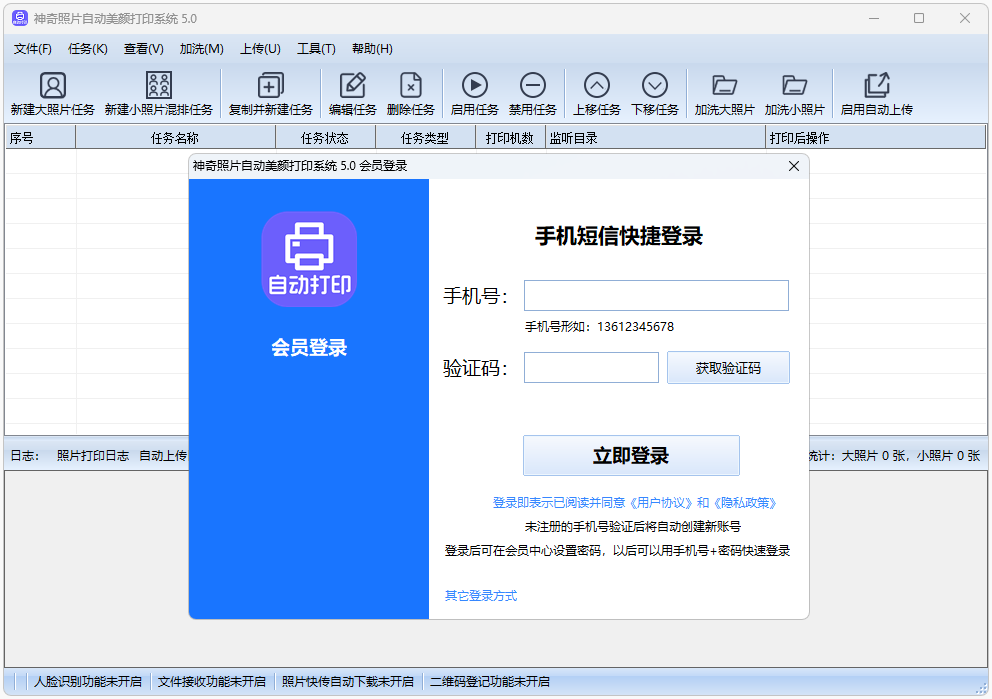Click the 手机号 phone number input field
This screenshot has width=992, height=699.
click(656, 295)
